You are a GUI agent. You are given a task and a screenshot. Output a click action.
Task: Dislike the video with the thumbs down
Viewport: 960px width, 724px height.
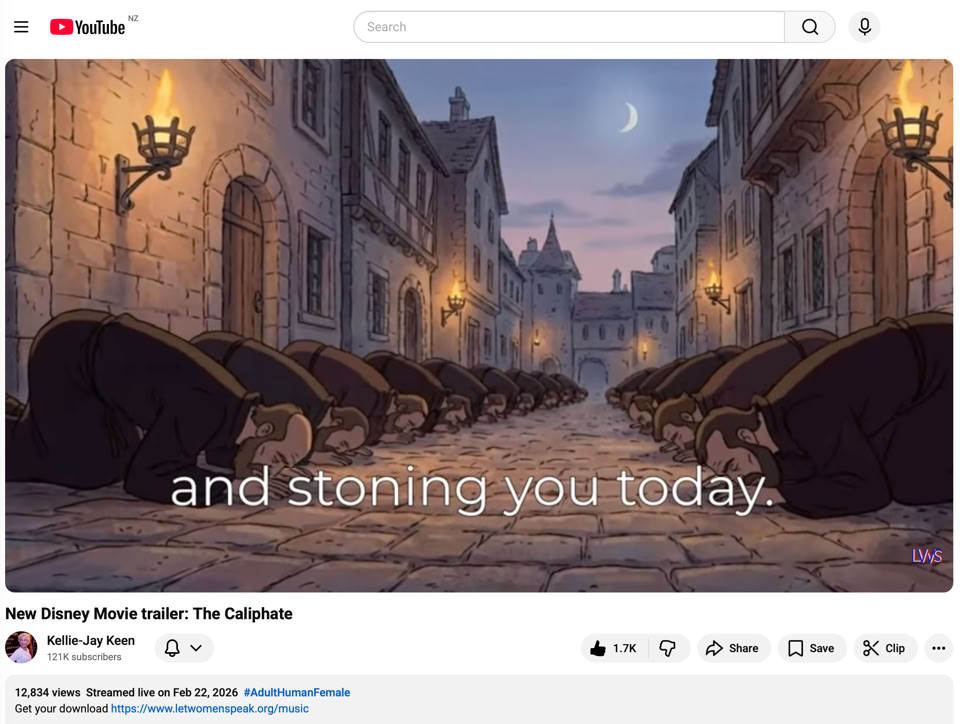click(668, 648)
